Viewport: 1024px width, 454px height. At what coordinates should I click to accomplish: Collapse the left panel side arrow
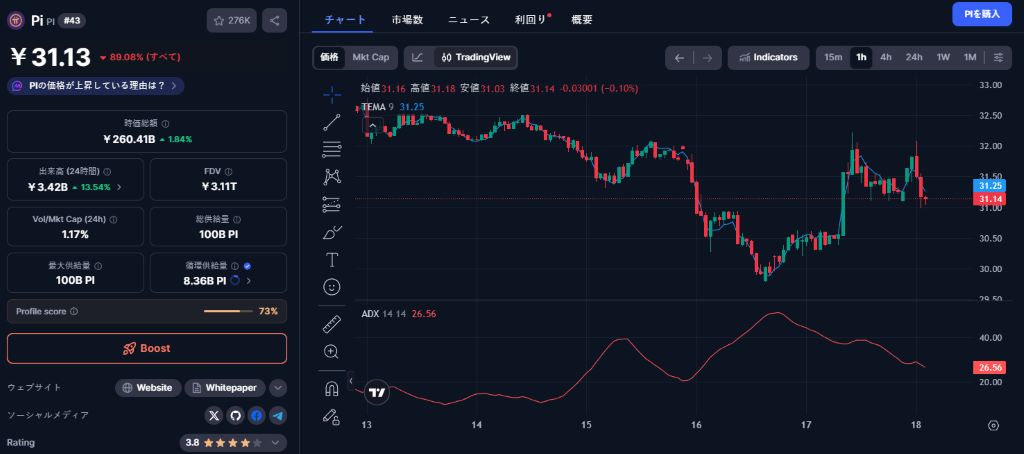351,380
